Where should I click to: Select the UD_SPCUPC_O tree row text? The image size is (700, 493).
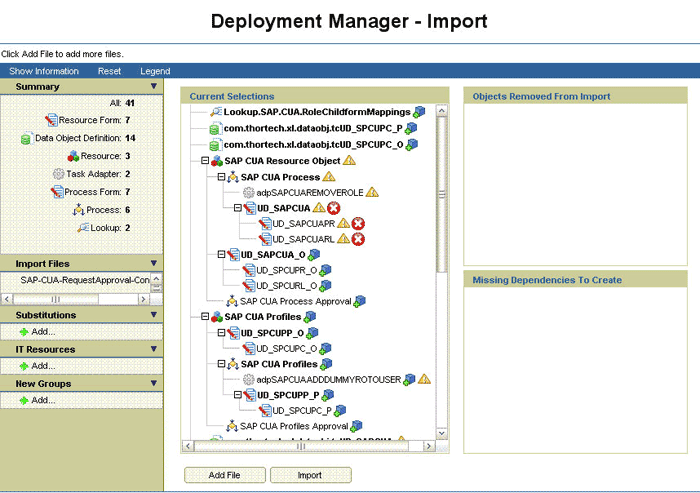(287, 348)
